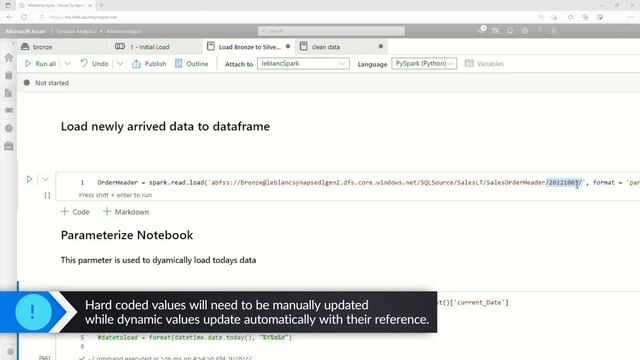Viewport: 640px width, 360px height.
Task: Click the Azure Synapse search box
Action: point(331,31)
